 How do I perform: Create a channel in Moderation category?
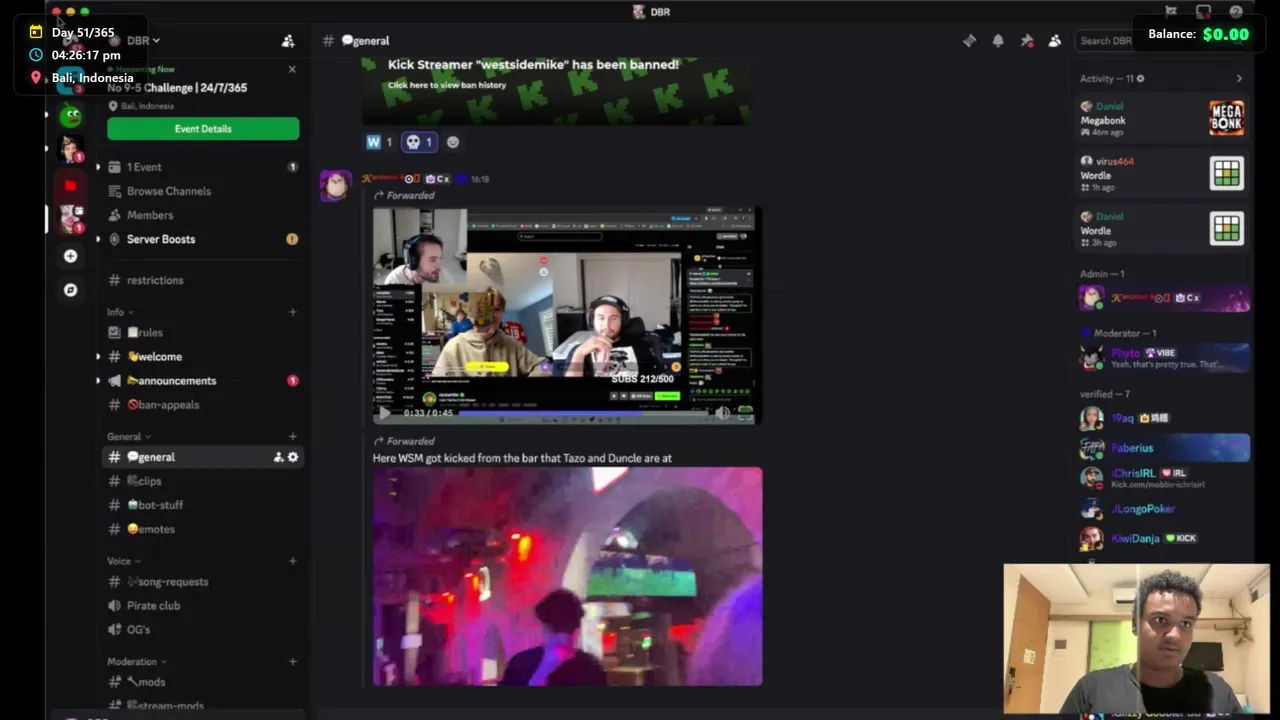[293, 661]
